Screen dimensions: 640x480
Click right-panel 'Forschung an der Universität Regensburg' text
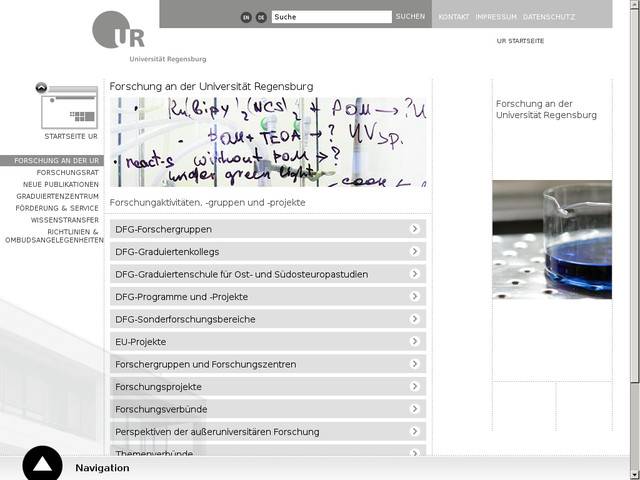pyautogui.click(x=546, y=109)
